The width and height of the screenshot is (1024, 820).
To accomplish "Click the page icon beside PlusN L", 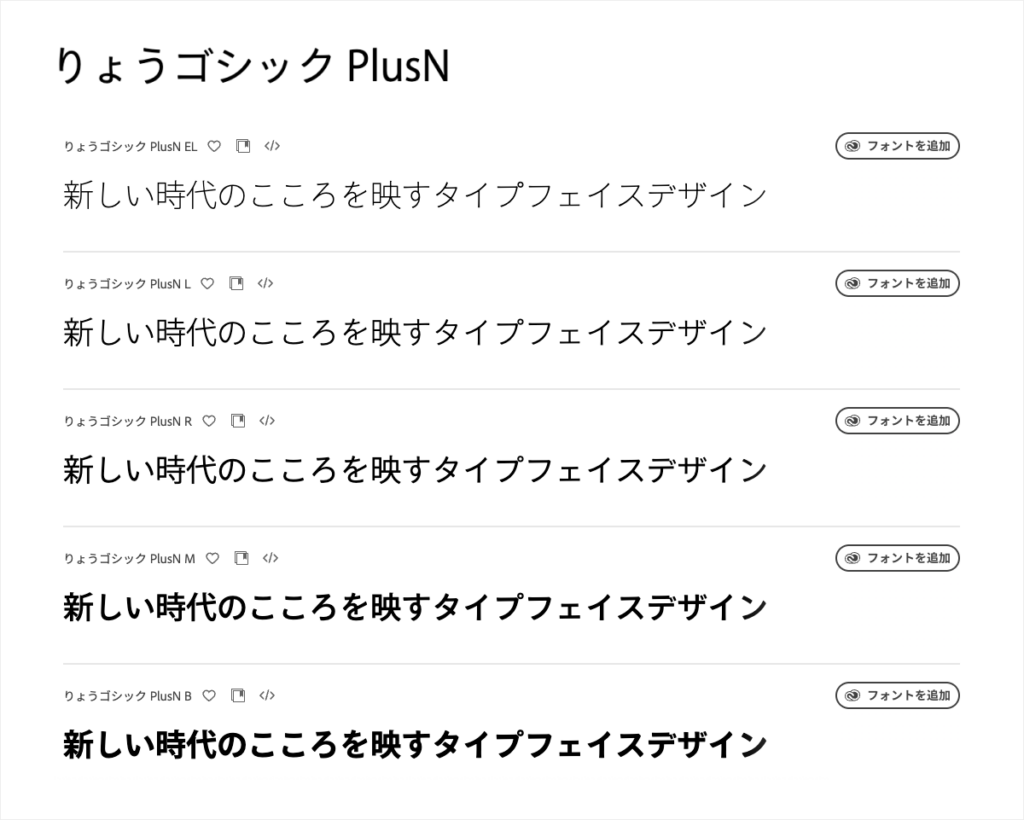I will [x=236, y=283].
